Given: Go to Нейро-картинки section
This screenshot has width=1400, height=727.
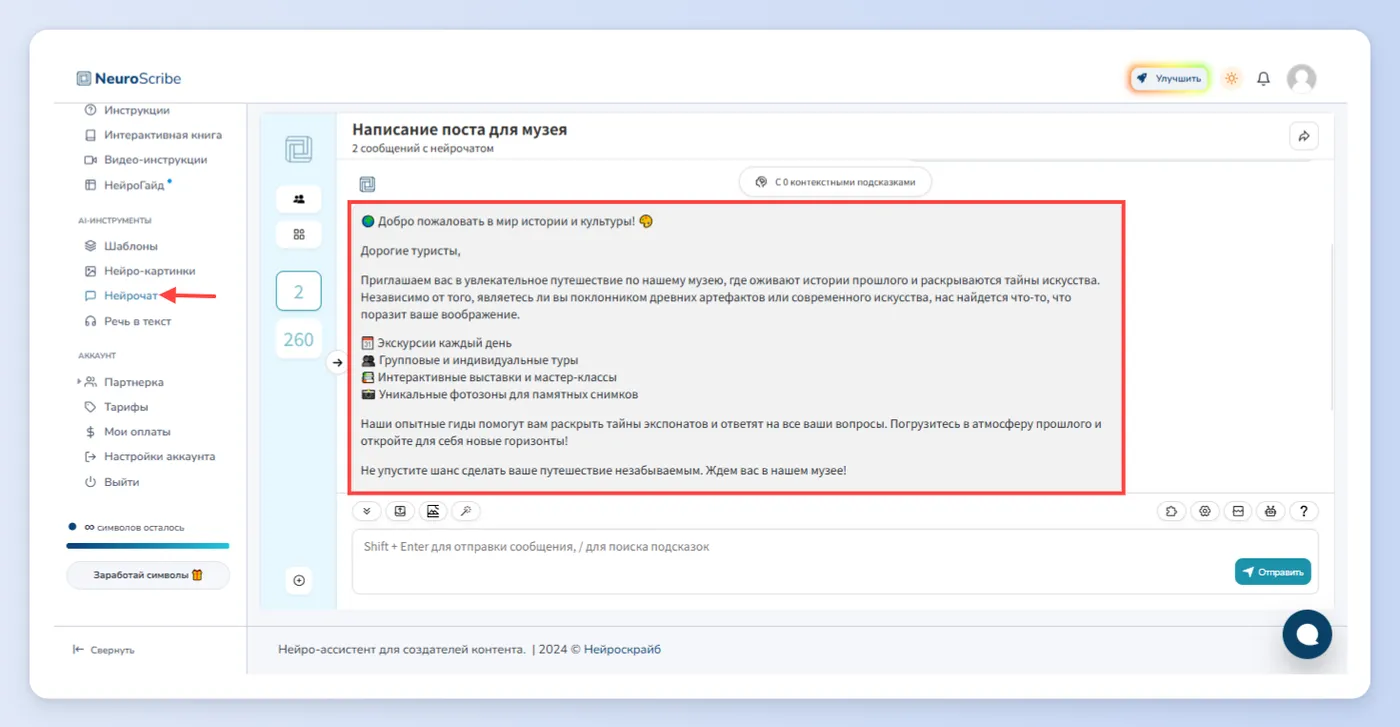Looking at the screenshot, I should click(139, 271).
